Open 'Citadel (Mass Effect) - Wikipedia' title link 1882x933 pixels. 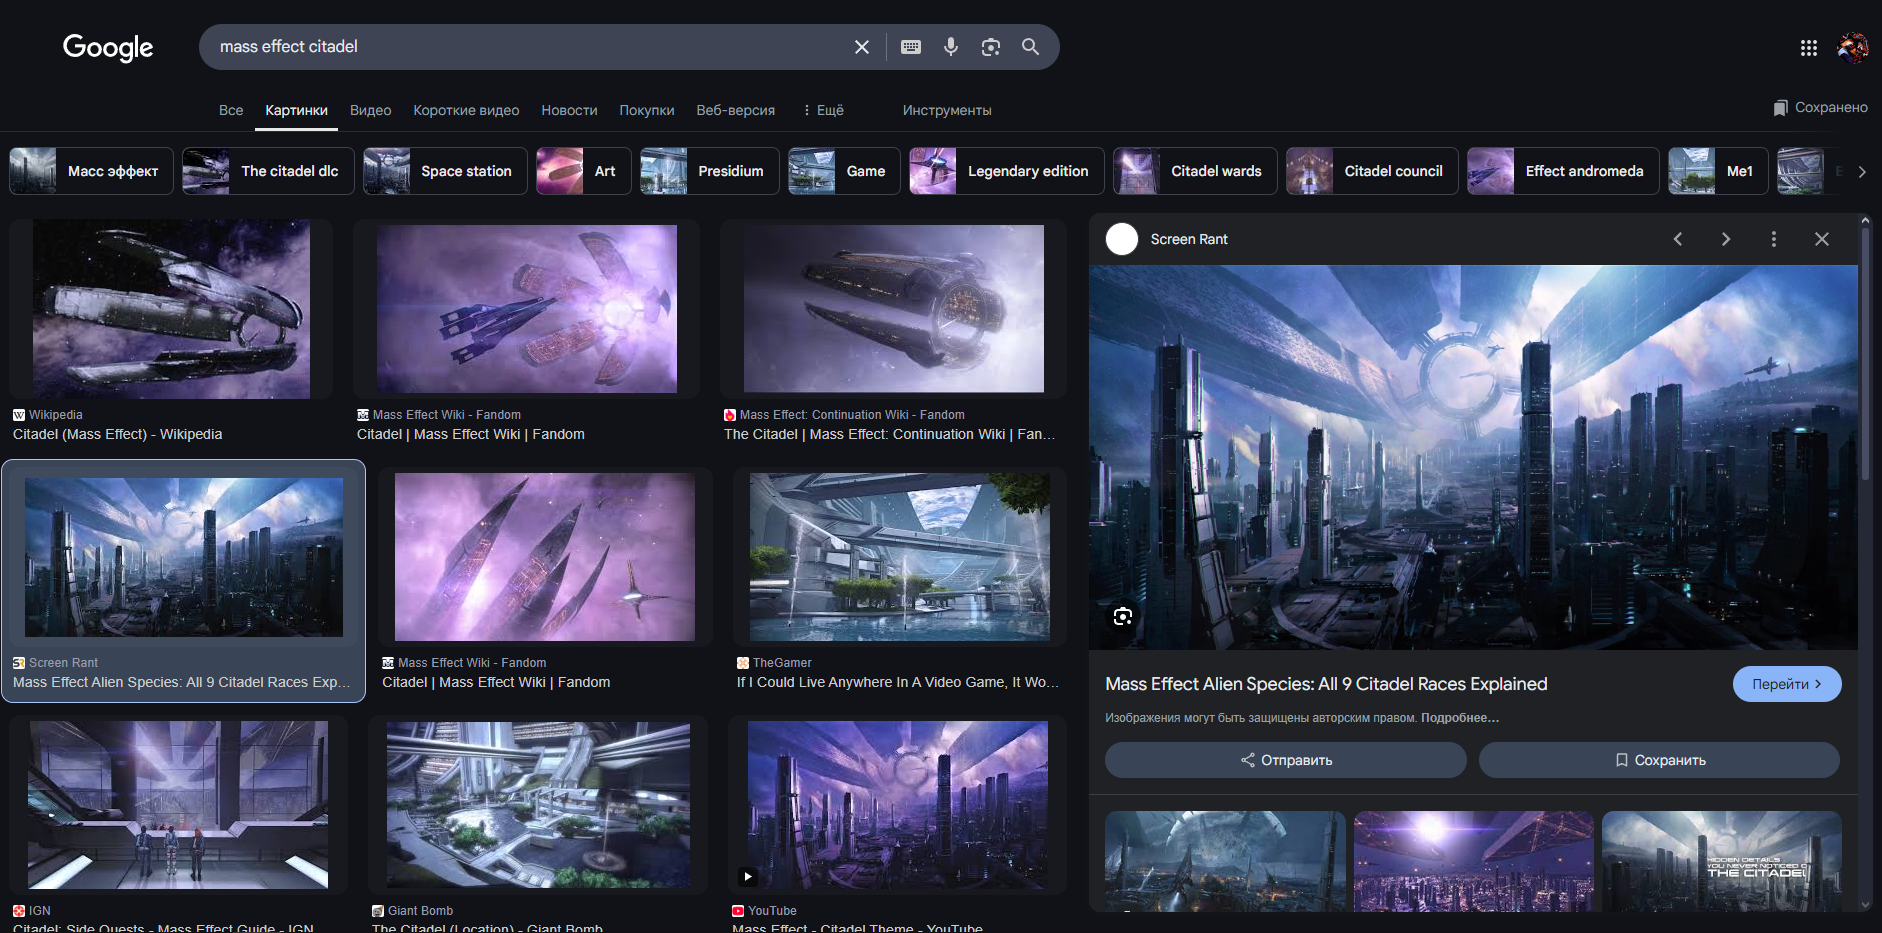[118, 435]
